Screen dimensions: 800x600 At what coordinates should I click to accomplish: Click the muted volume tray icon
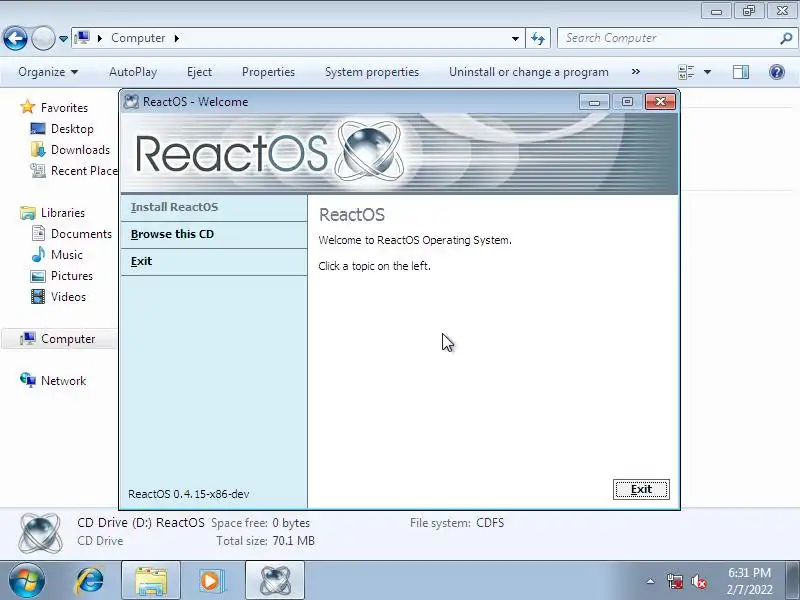coord(698,581)
